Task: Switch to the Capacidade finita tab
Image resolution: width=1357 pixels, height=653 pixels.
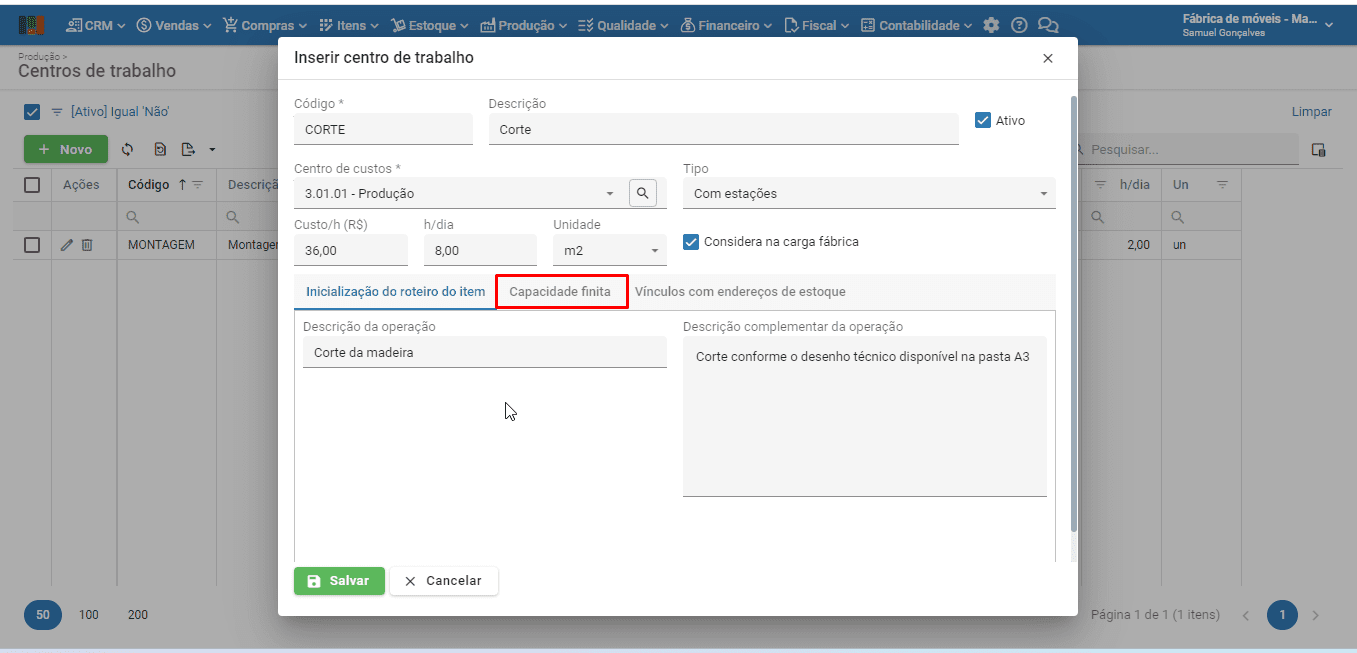Action: pyautogui.click(x=560, y=292)
